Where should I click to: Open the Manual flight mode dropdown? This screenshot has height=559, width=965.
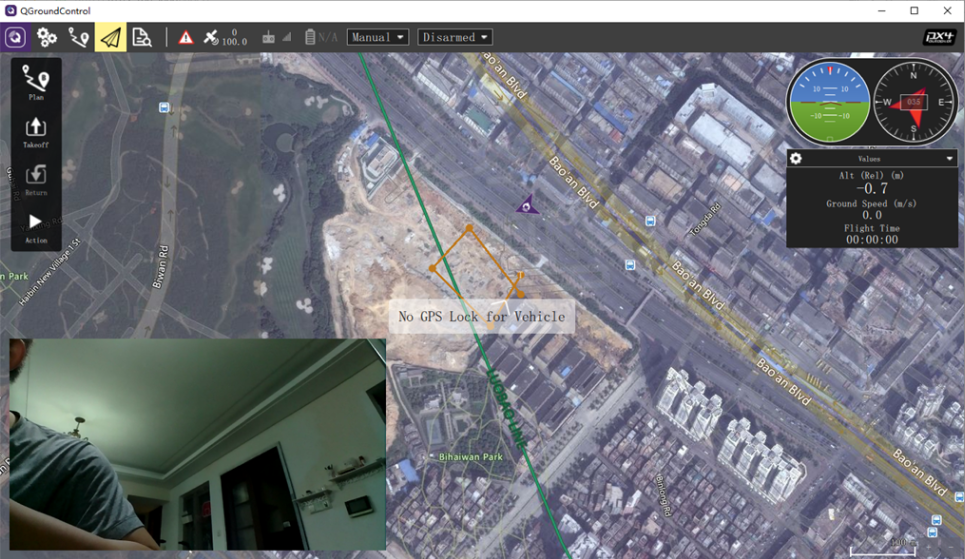click(x=378, y=38)
